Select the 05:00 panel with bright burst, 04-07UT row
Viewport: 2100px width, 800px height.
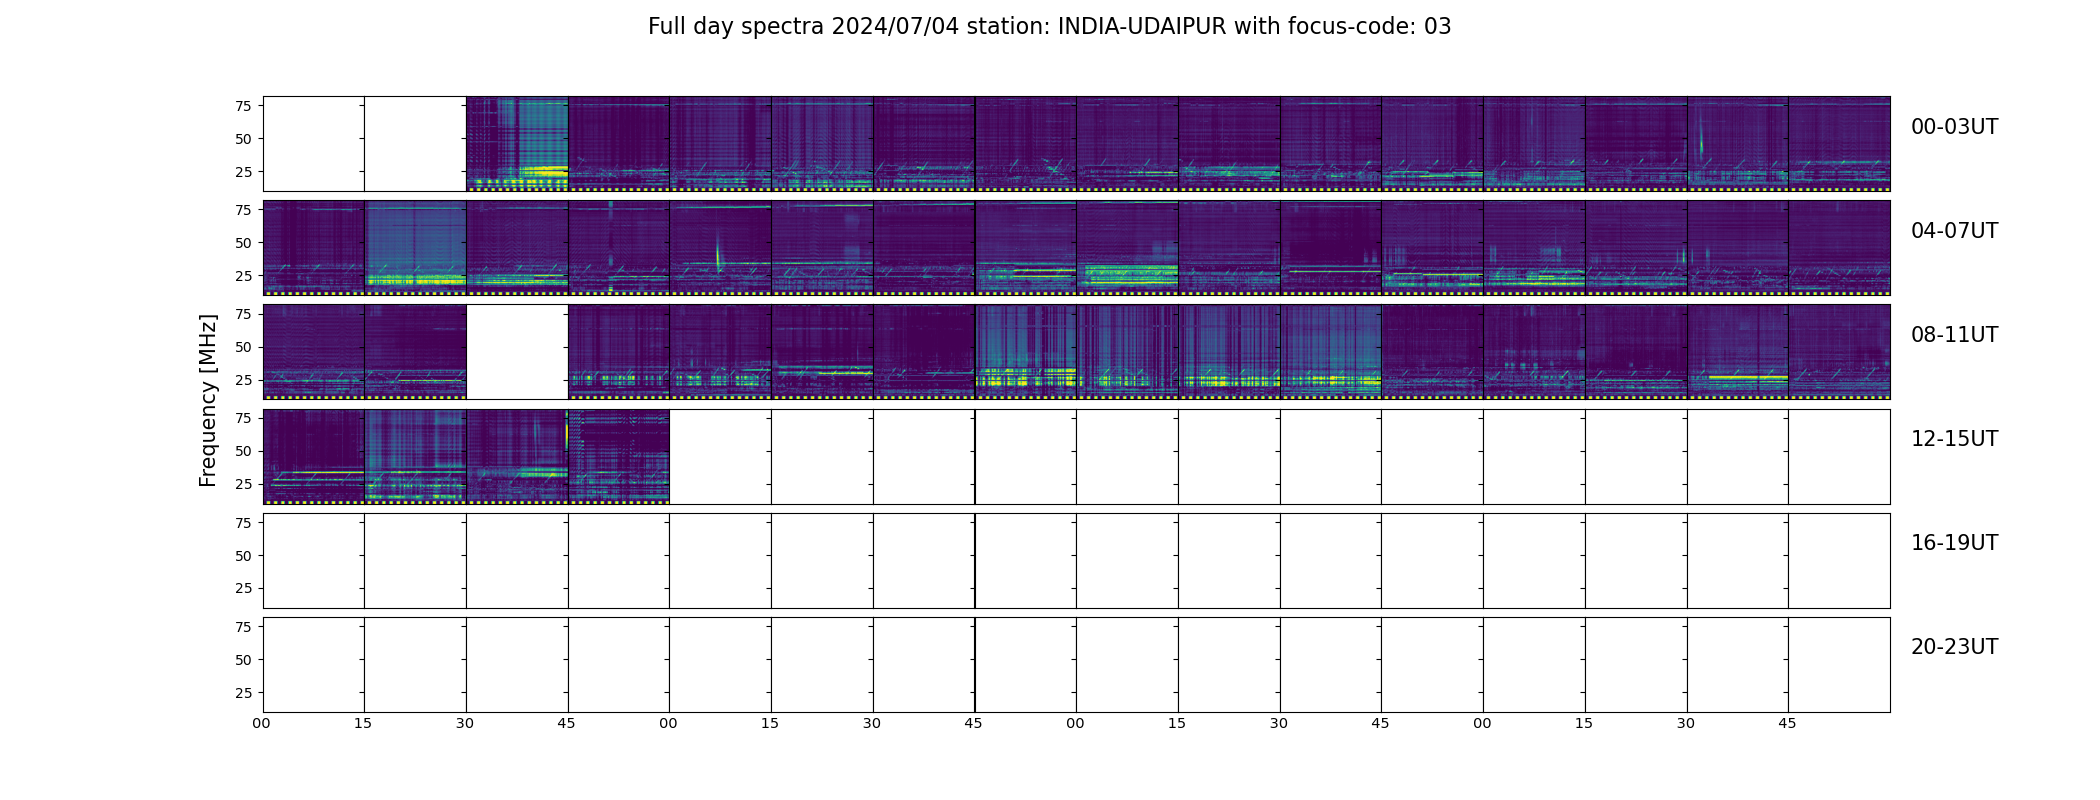point(720,248)
